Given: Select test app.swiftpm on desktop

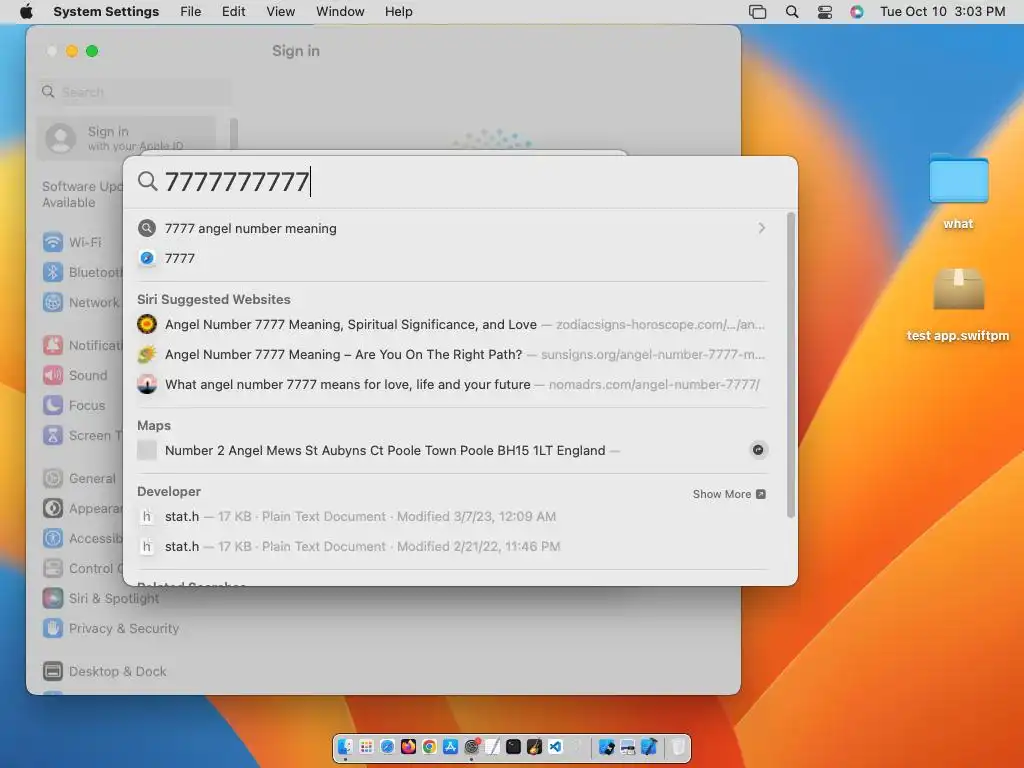Looking at the screenshot, I should (958, 304).
